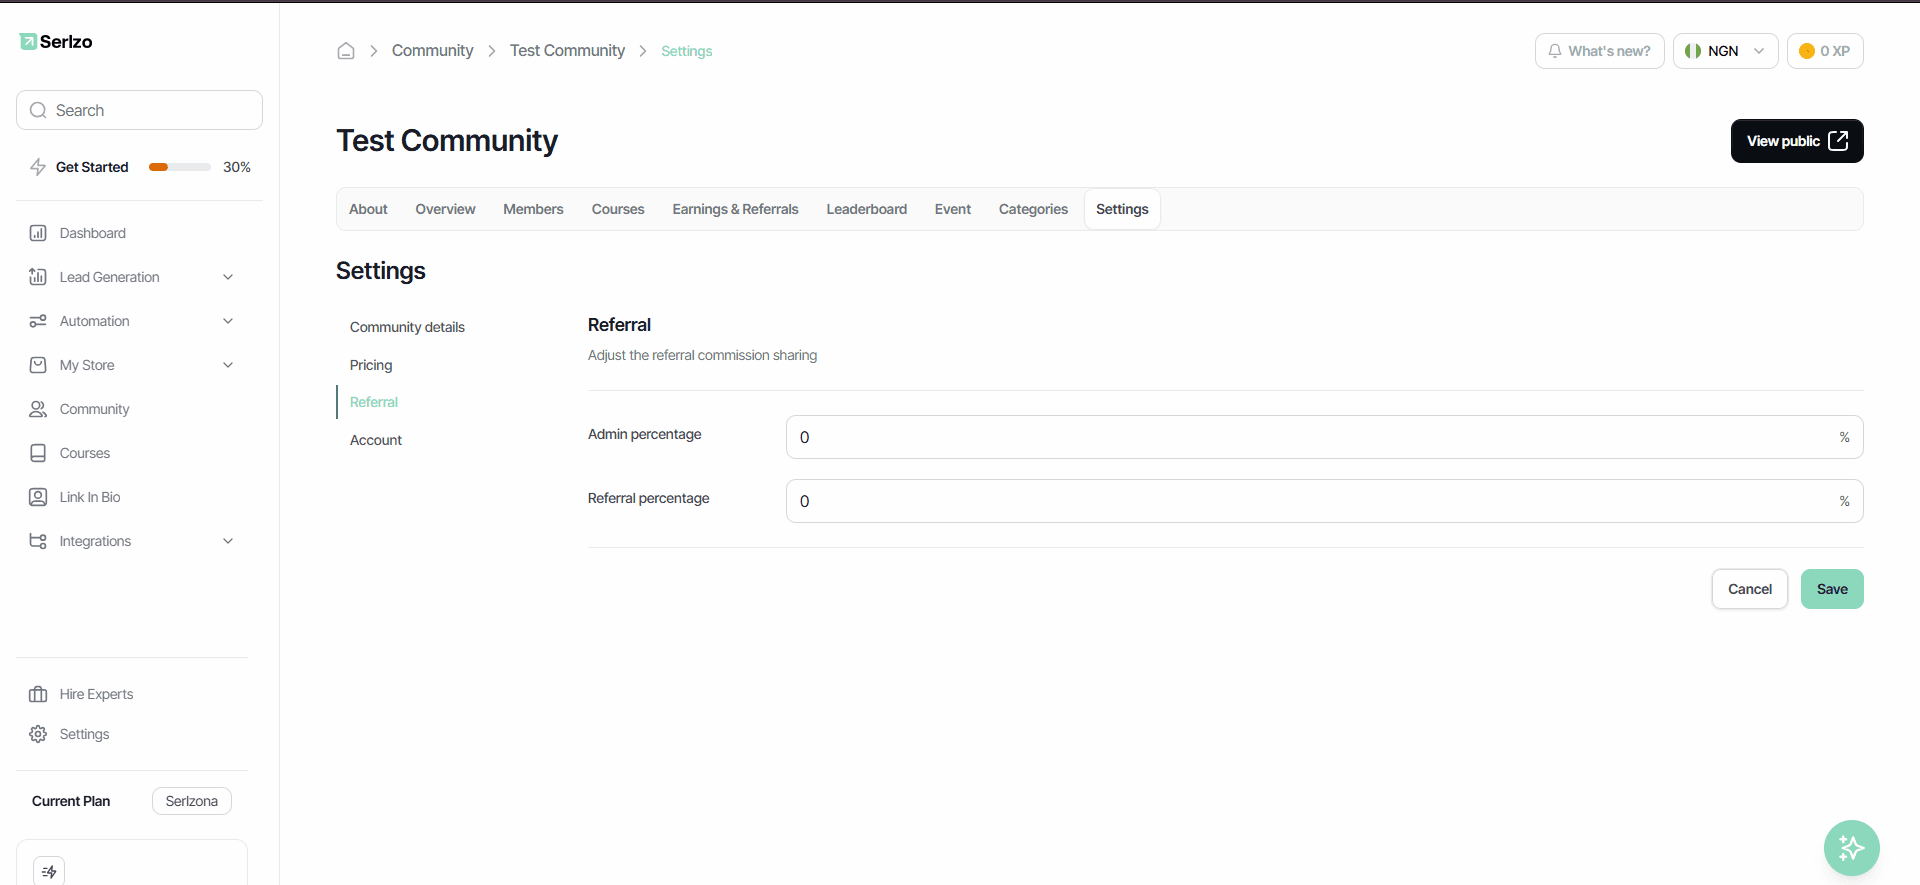Click the View public button
The width and height of the screenshot is (1920, 885).
pos(1797,141)
